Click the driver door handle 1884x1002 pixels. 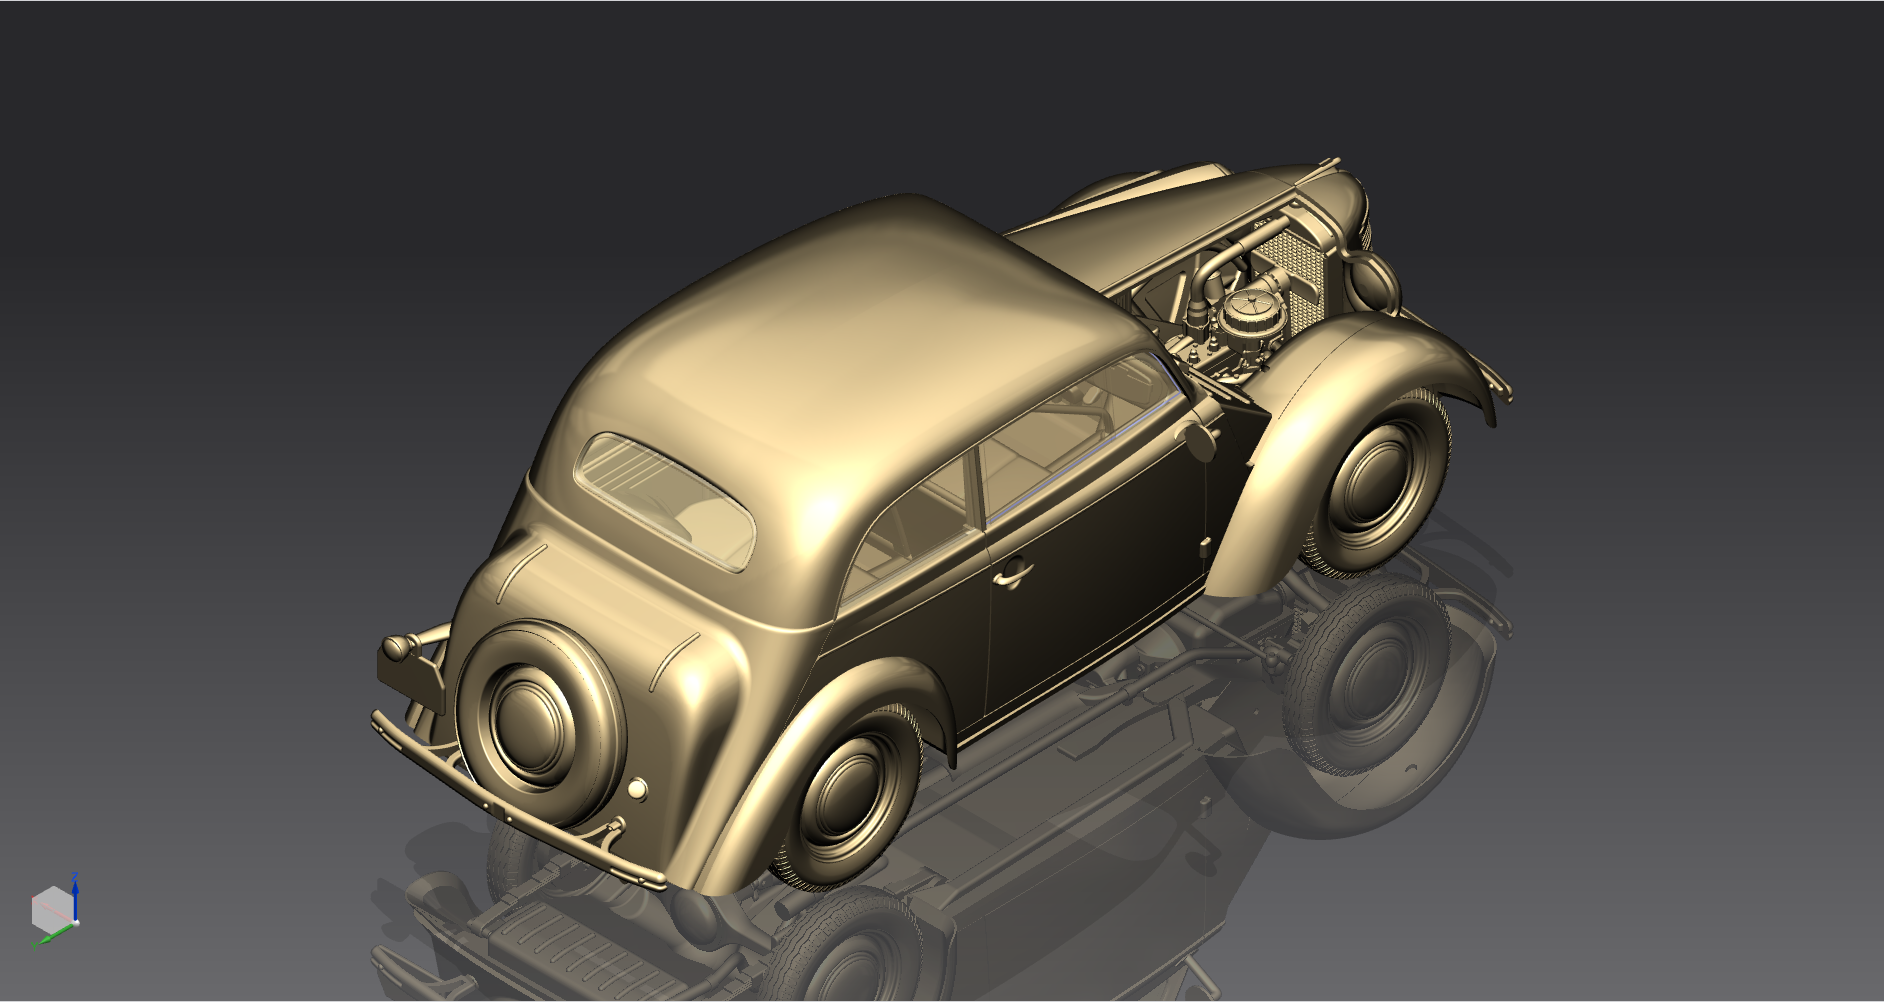point(1011,573)
